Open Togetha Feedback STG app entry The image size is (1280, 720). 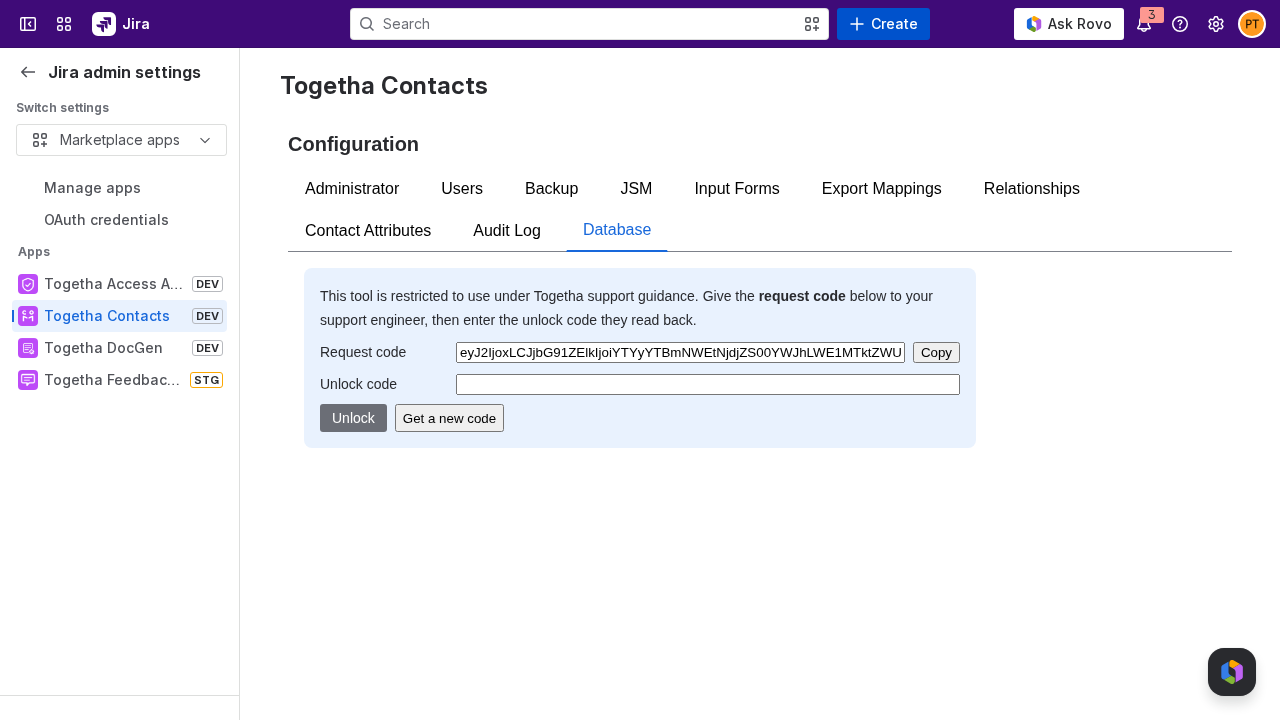(119, 380)
